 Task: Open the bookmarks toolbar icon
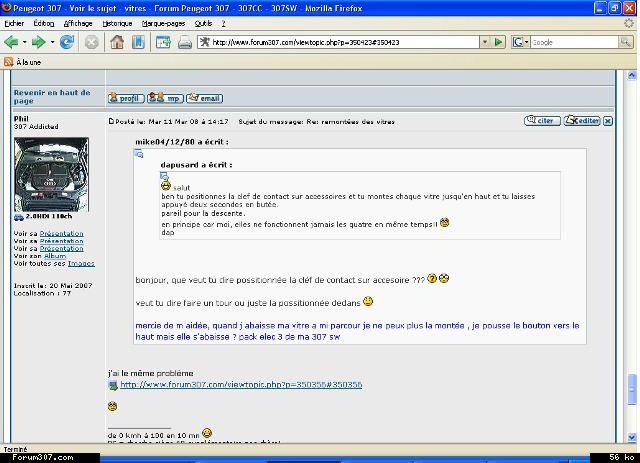(138, 42)
